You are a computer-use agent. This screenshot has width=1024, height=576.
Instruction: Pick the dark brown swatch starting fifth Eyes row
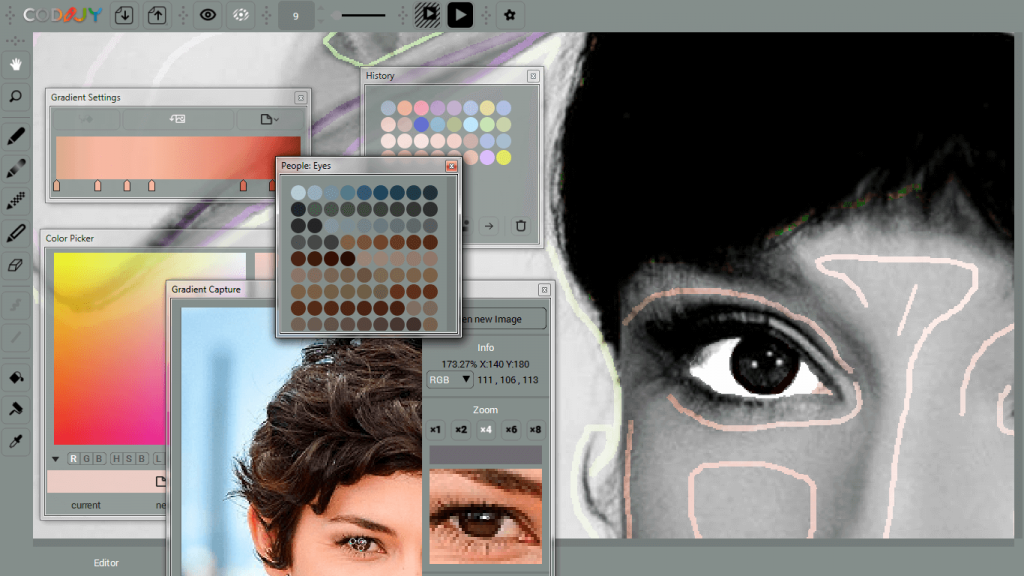point(298,259)
